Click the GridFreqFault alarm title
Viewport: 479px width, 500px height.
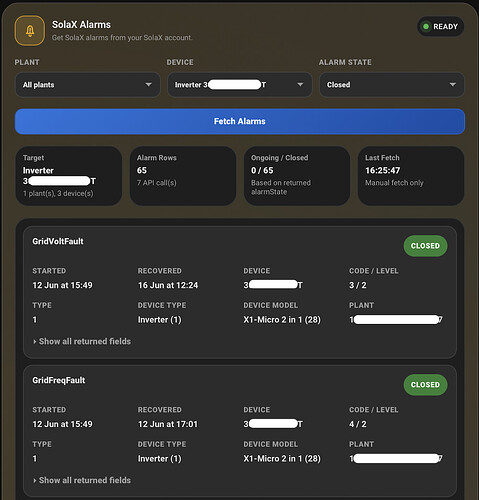59,380
